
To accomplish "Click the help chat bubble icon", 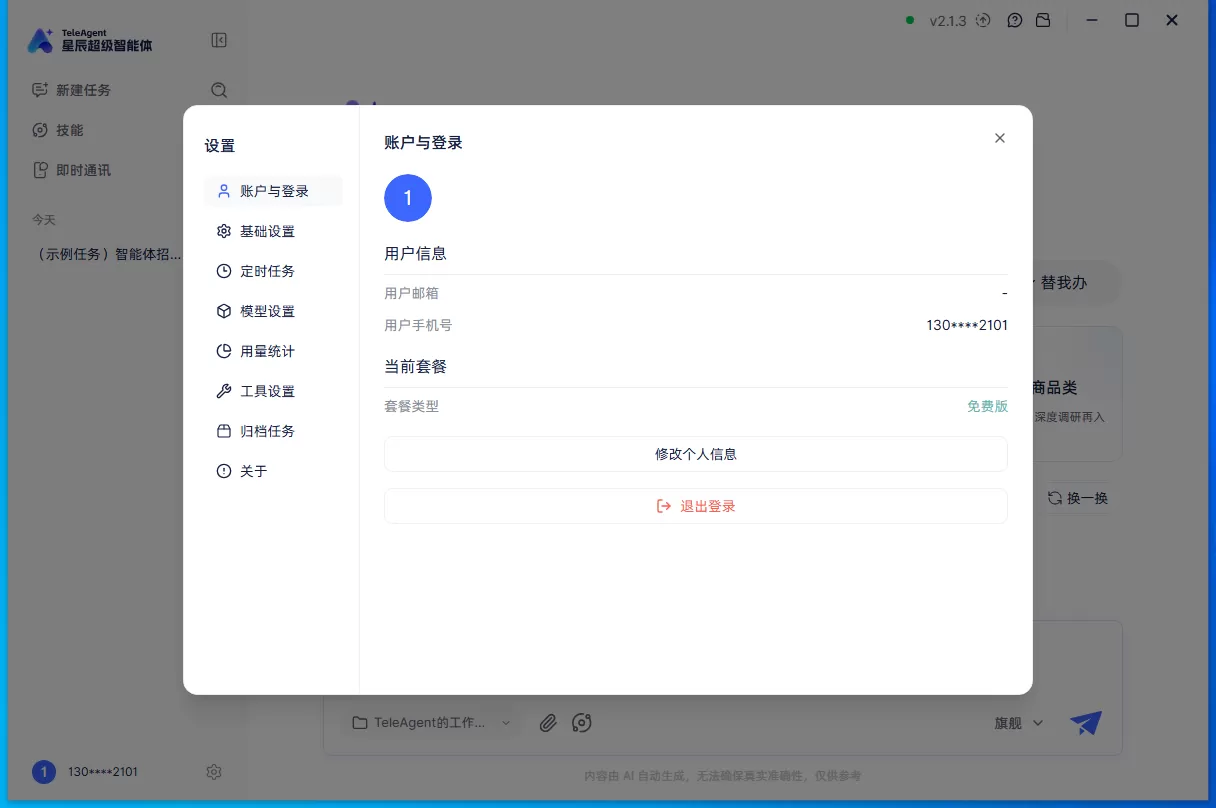I will (1015, 20).
